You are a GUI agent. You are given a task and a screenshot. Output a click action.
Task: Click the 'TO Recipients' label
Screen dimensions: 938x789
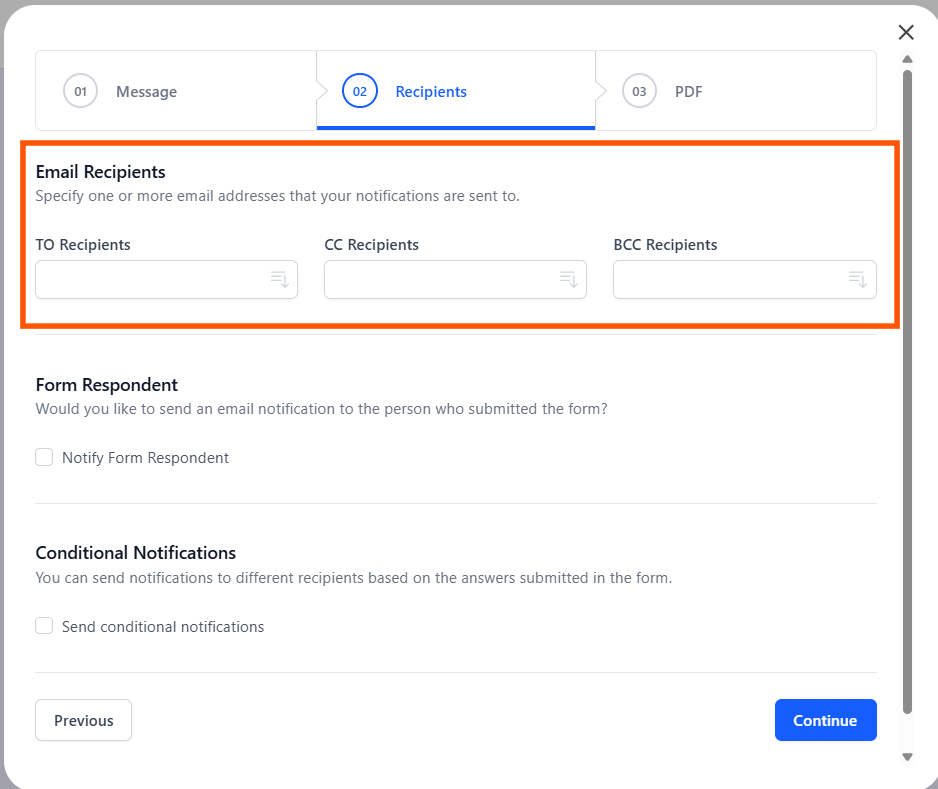[83, 245]
